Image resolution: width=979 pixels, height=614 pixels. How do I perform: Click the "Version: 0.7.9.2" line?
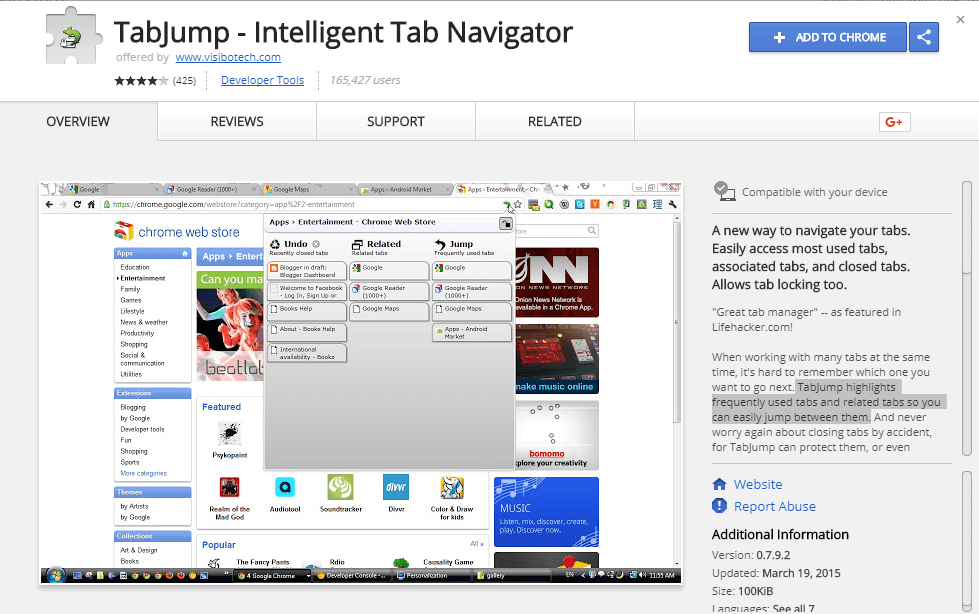[751, 555]
